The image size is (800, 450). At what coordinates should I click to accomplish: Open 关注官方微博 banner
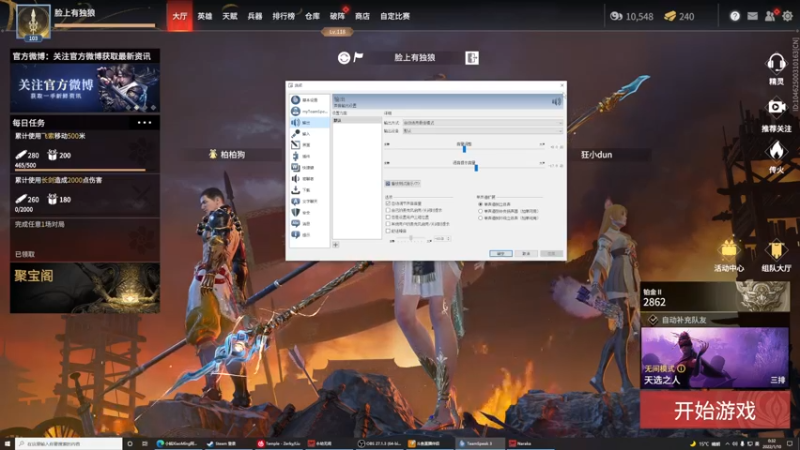coord(85,88)
